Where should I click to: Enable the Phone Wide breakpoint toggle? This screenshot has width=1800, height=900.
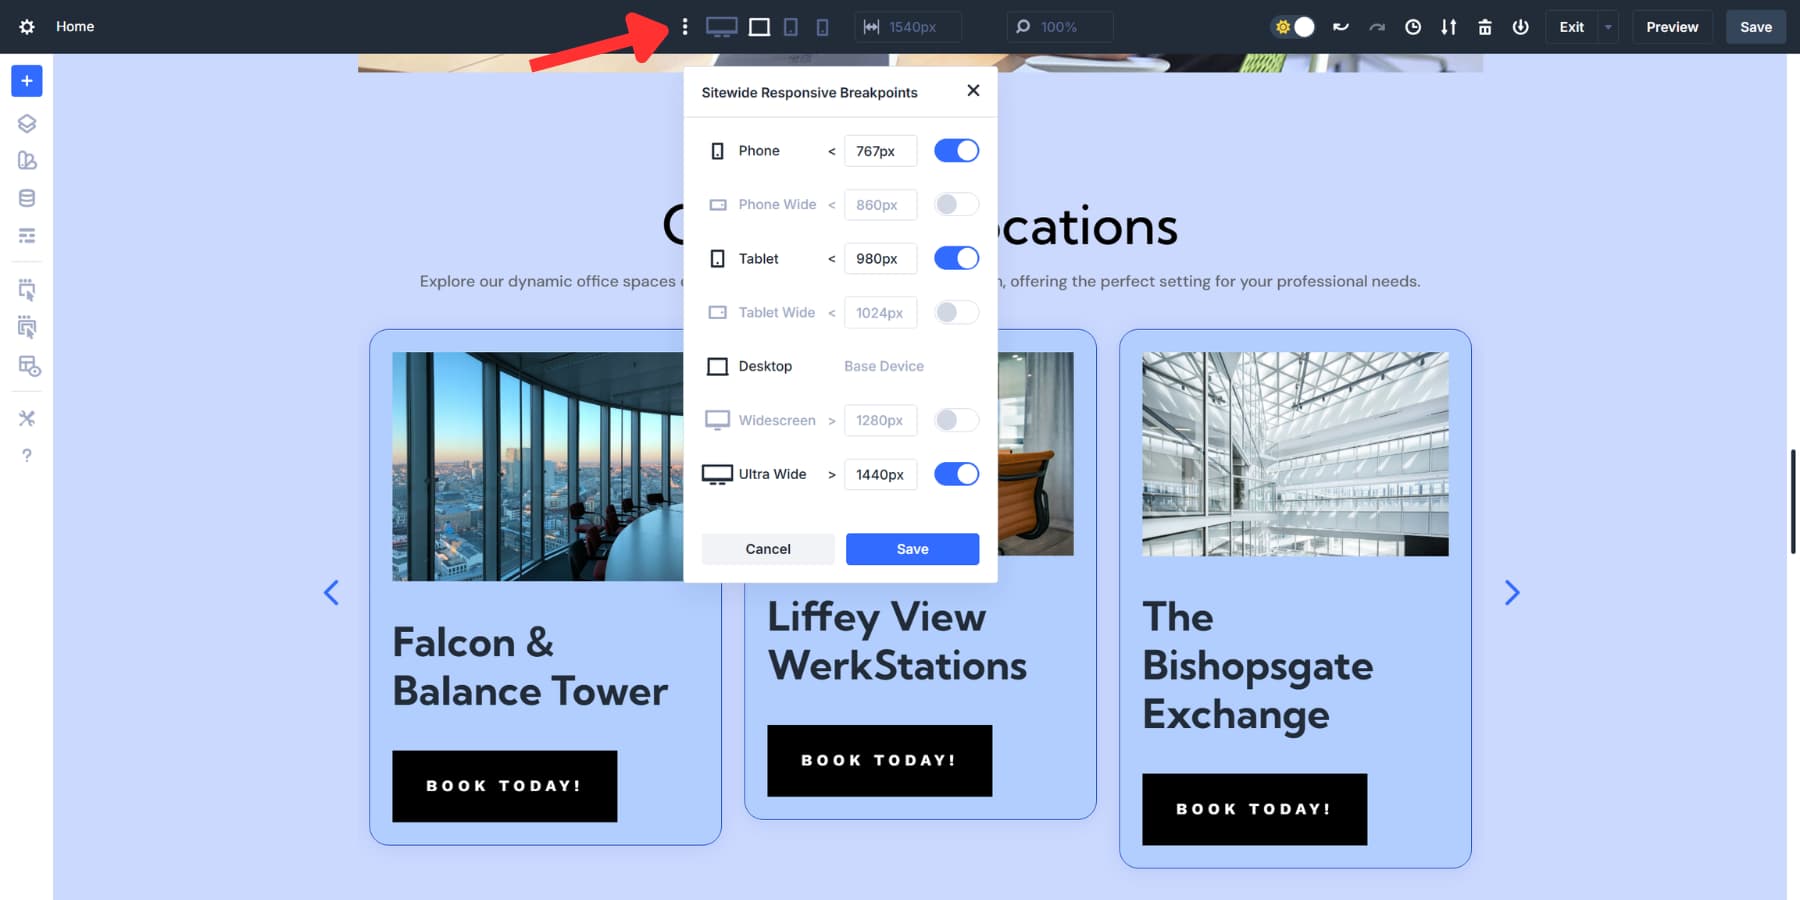tap(956, 204)
